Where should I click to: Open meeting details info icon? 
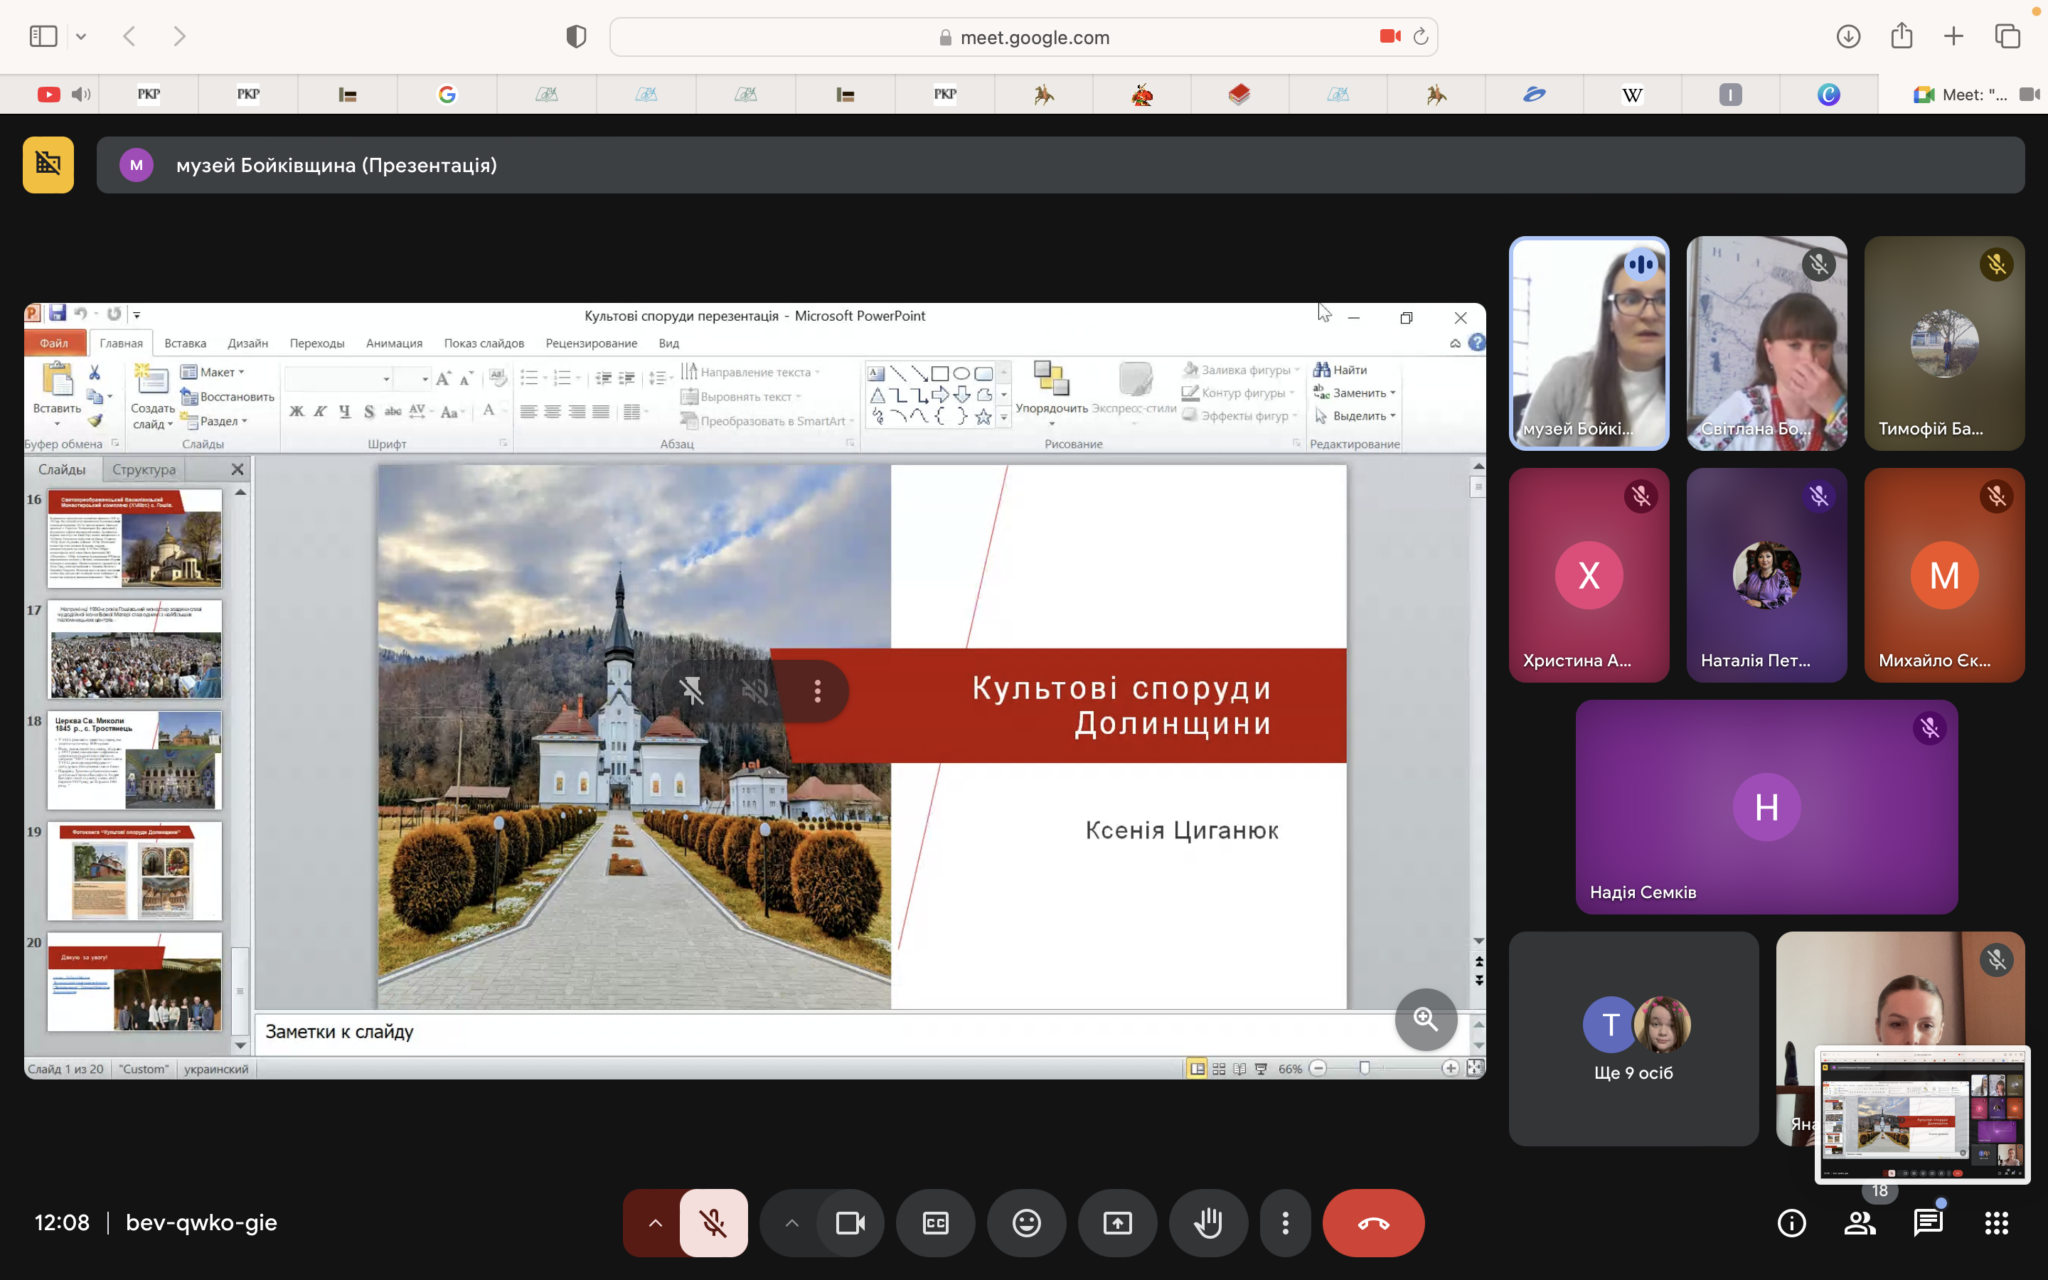pyautogui.click(x=1791, y=1222)
